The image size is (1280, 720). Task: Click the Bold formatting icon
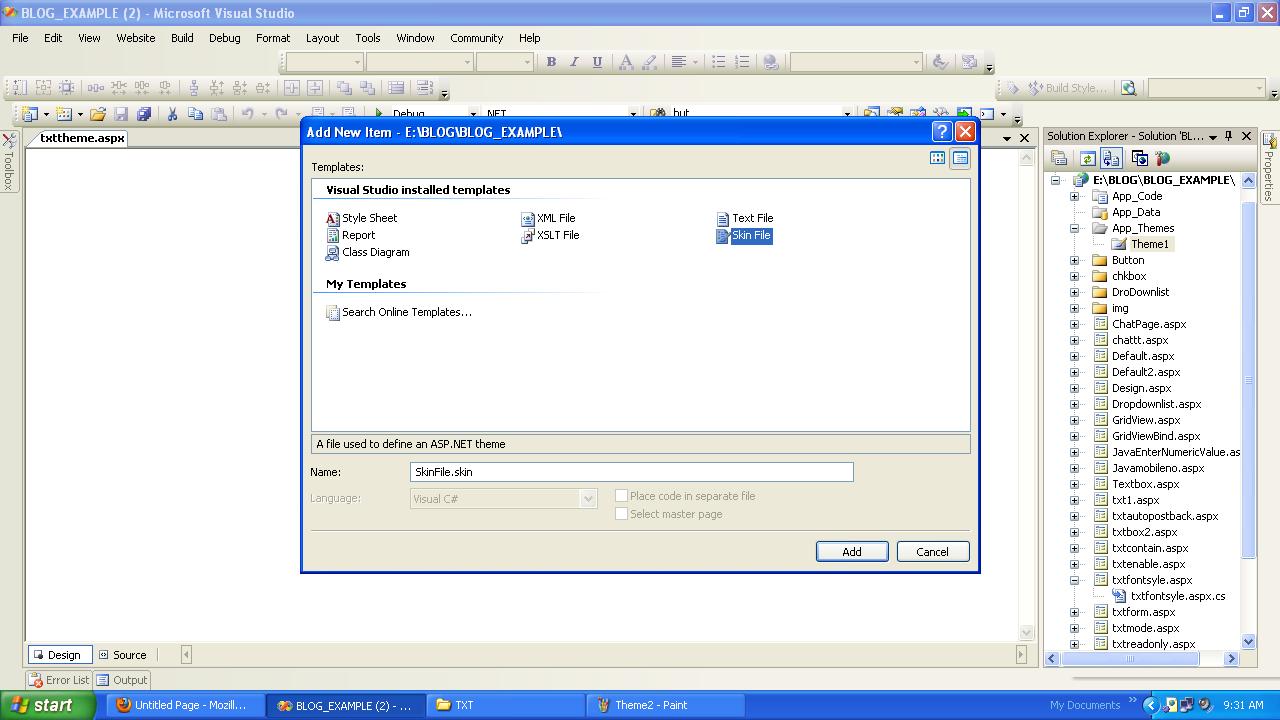(551, 62)
